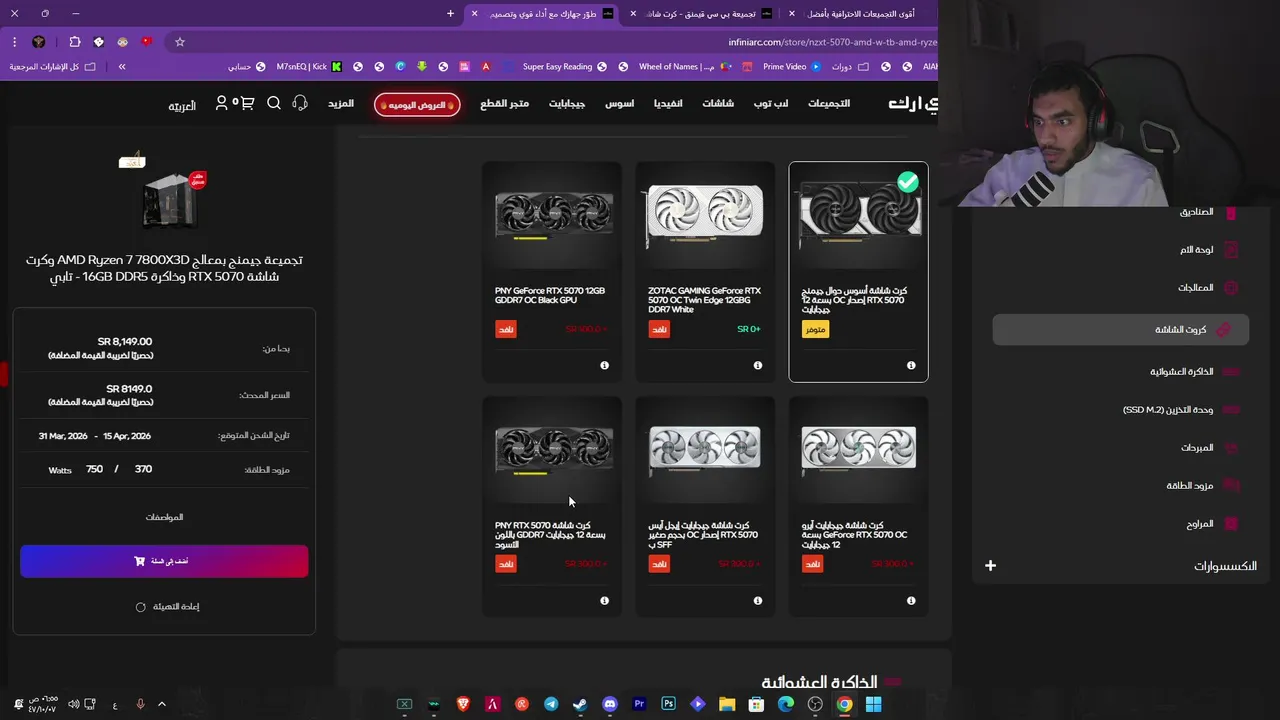Open the user account icon in the header

pyautogui.click(x=222, y=103)
